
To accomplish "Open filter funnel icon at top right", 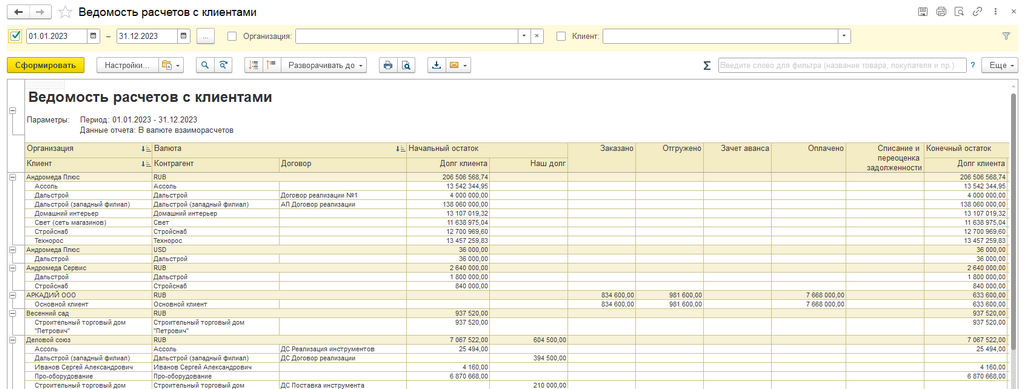I will click(1006, 37).
